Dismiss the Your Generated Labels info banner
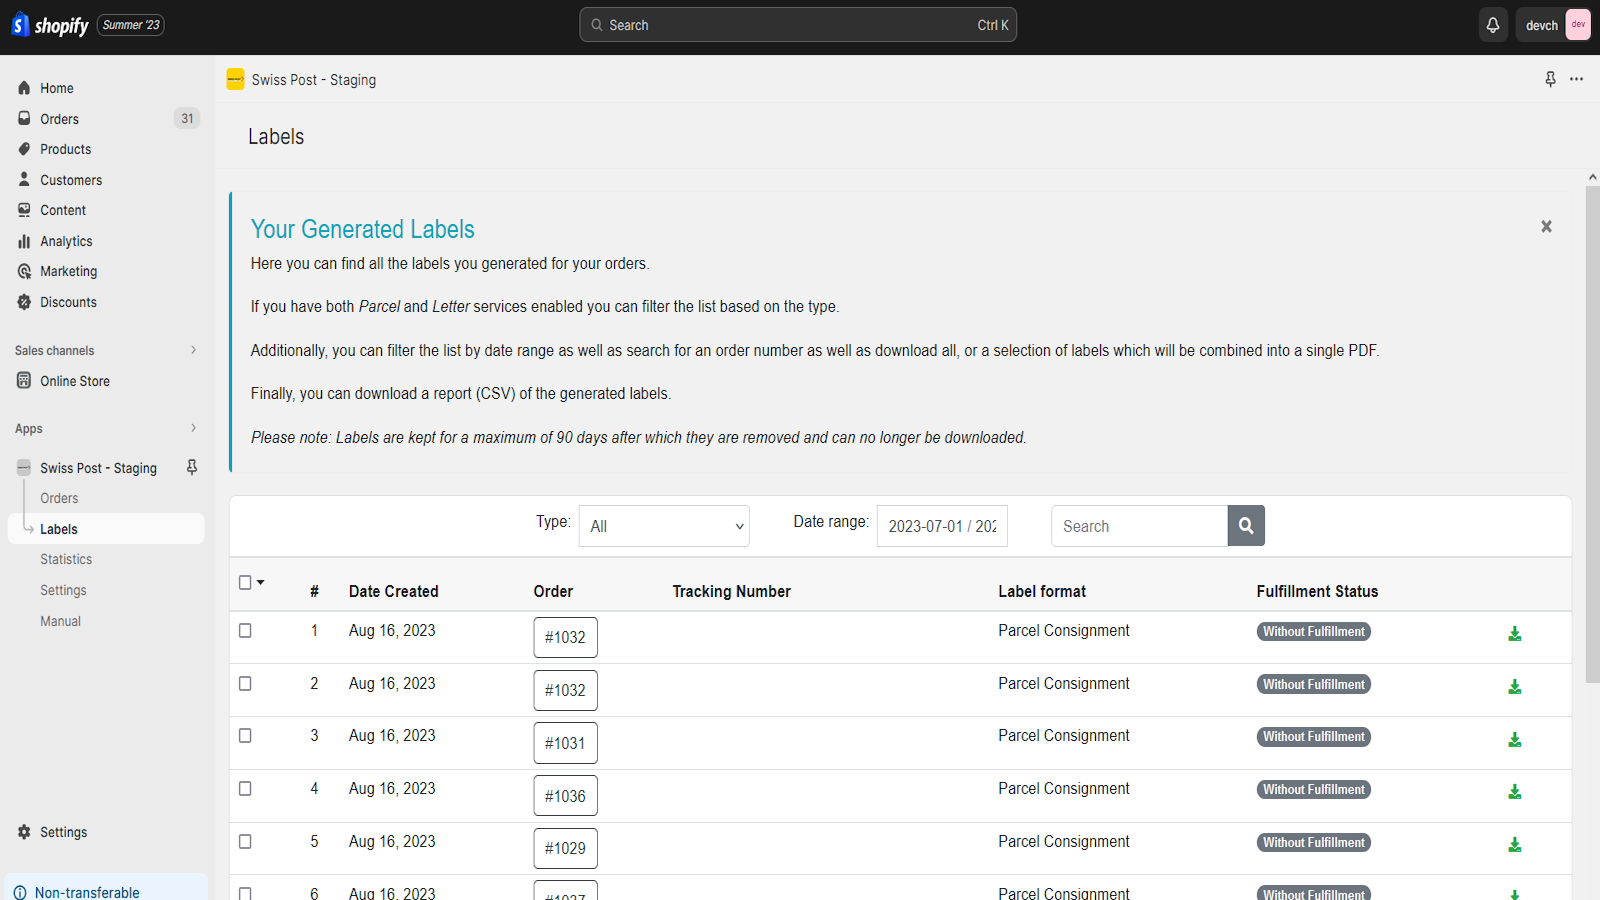This screenshot has height=900, width=1600. click(1546, 227)
